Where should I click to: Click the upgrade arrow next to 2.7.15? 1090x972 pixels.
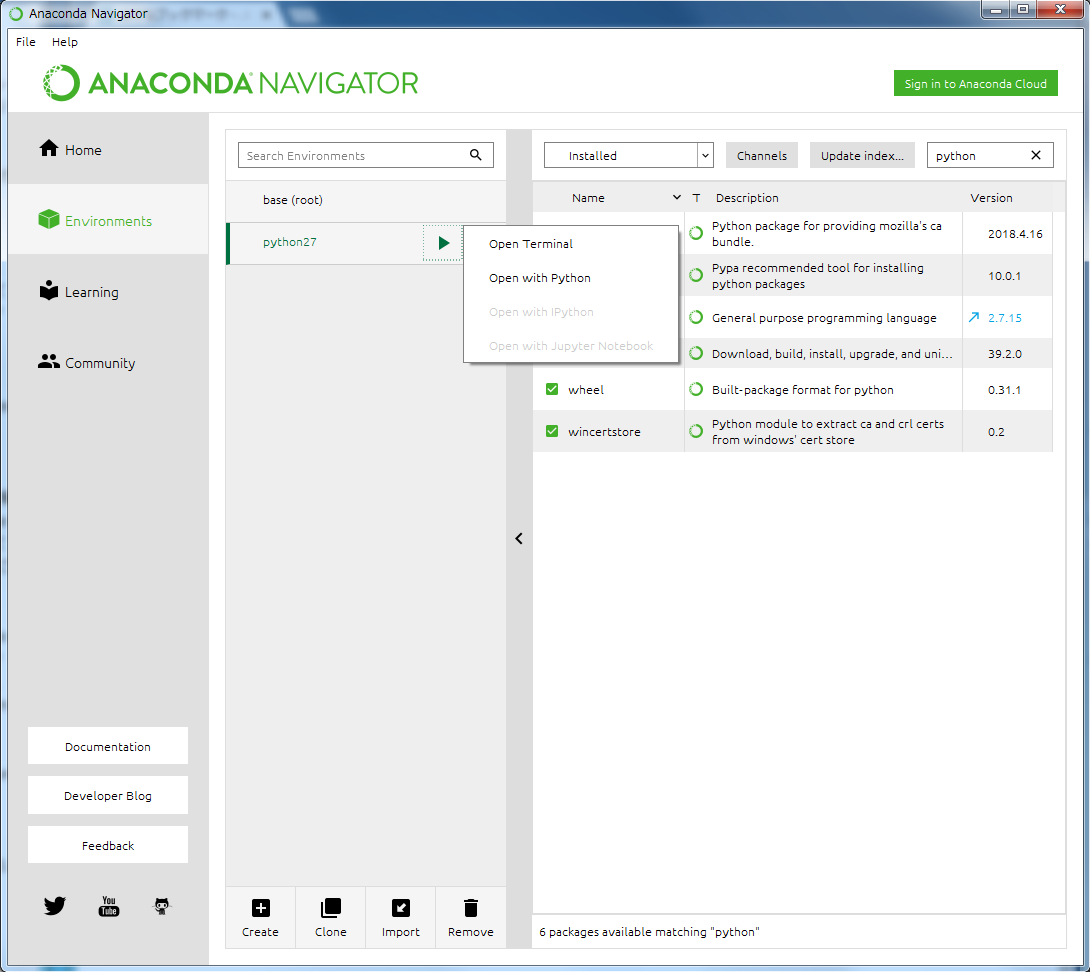point(974,317)
